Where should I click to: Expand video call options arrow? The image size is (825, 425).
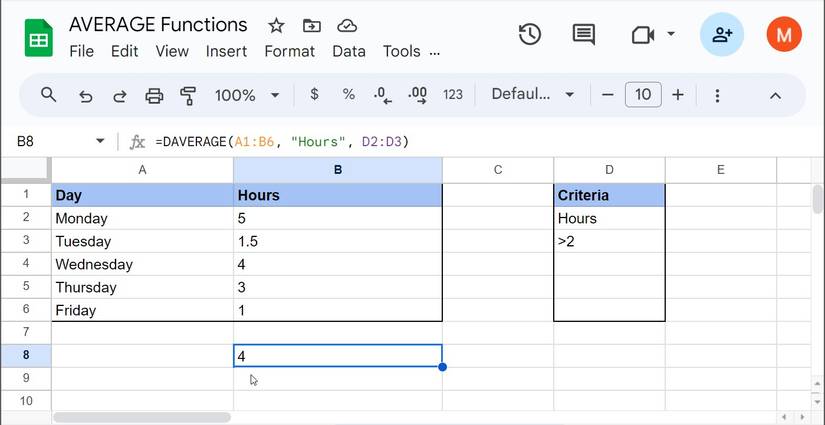click(671, 34)
